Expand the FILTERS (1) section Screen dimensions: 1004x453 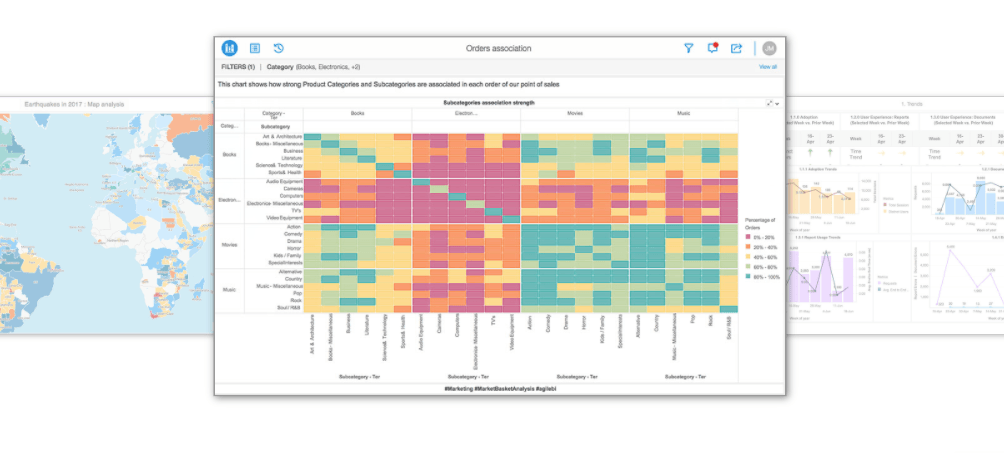point(238,67)
